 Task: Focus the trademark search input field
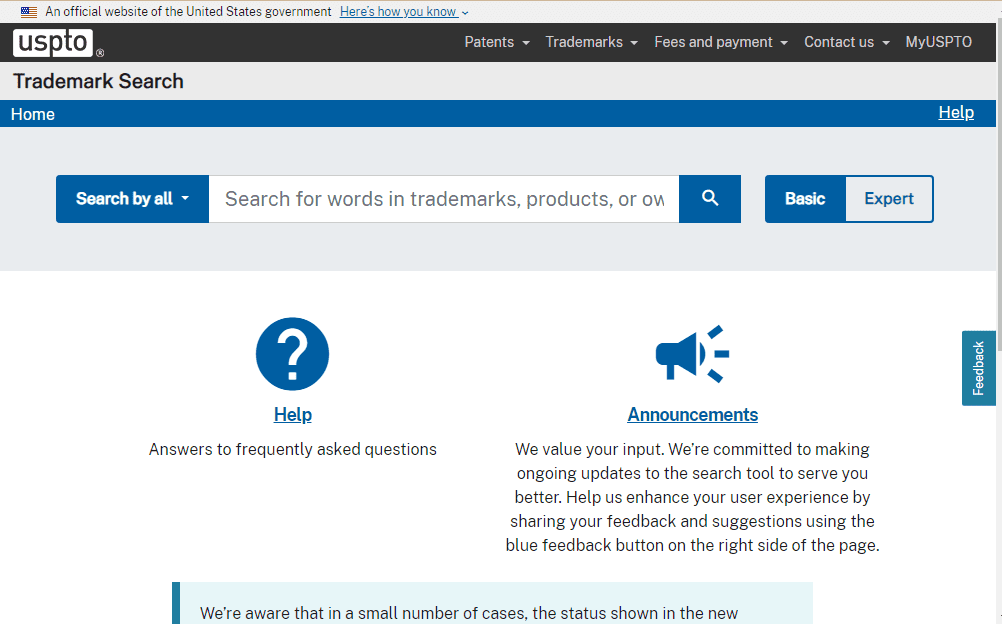tap(444, 199)
